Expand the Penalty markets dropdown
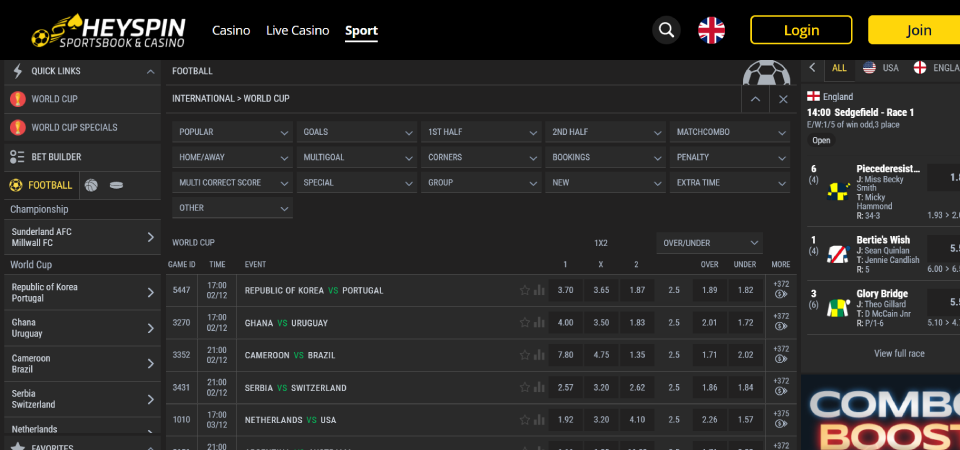The width and height of the screenshot is (960, 450). (x=730, y=157)
